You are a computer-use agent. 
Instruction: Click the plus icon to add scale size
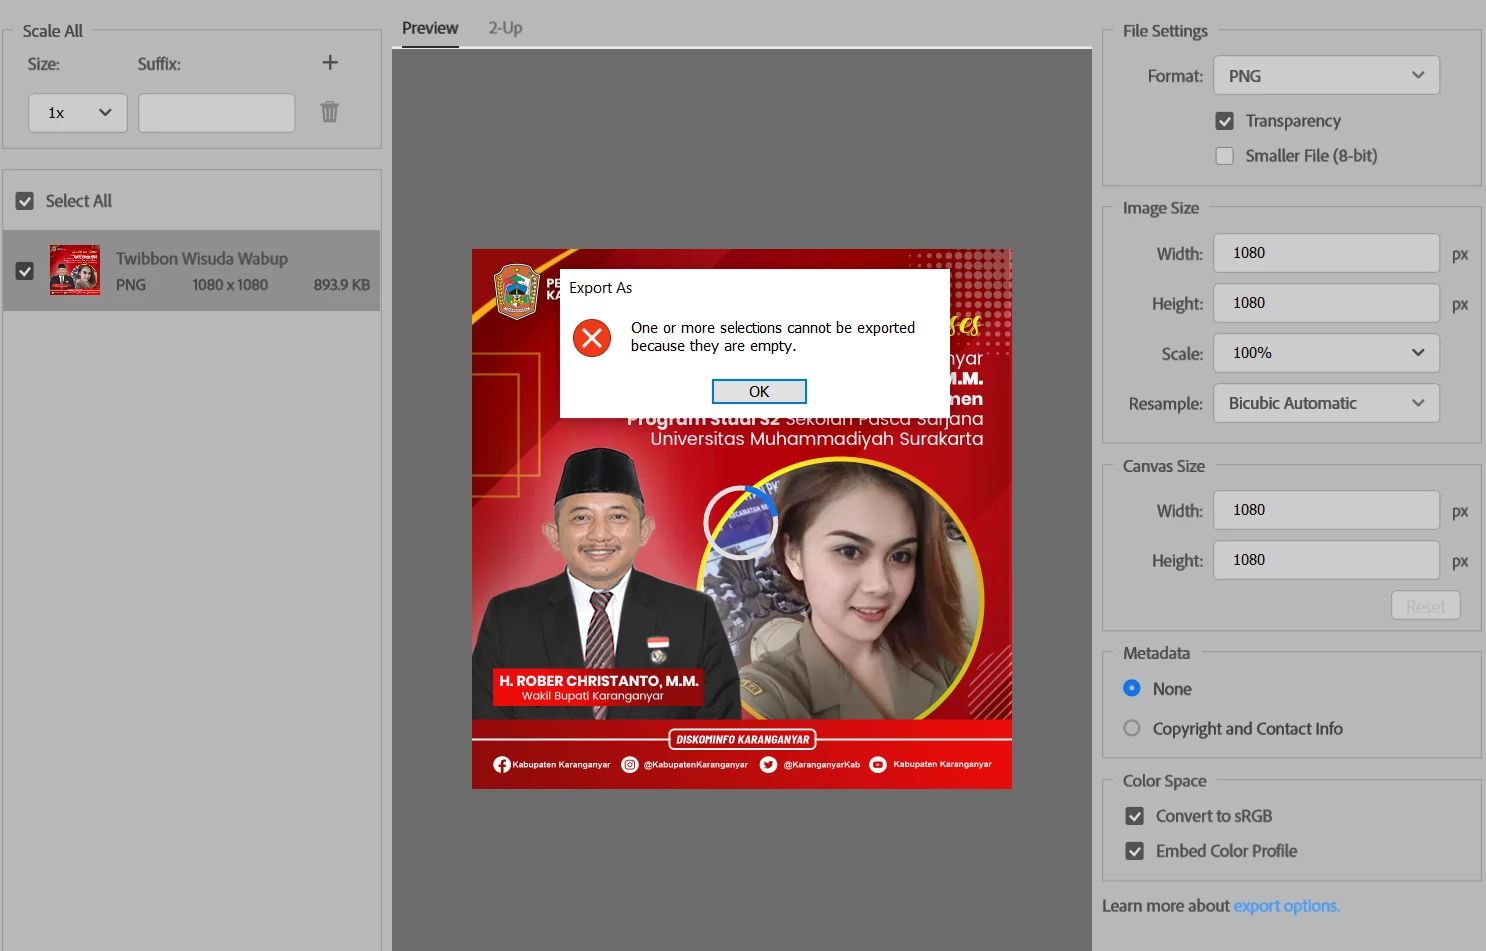pyautogui.click(x=330, y=63)
